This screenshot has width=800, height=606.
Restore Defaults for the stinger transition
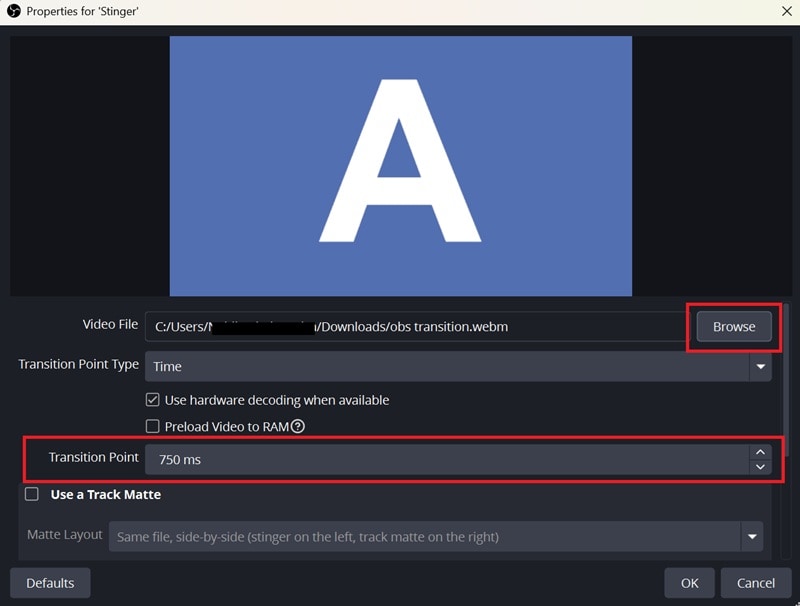click(x=49, y=582)
